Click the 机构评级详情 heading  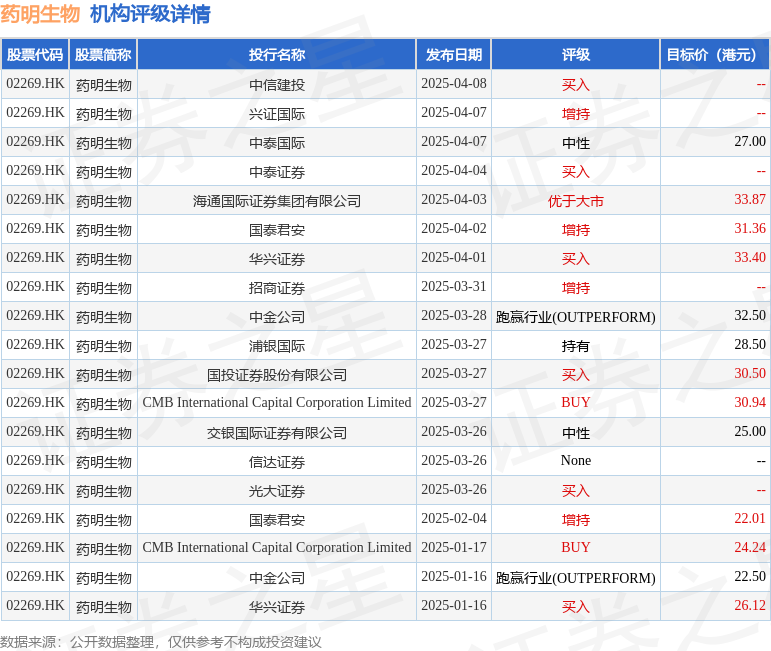[x=150, y=14]
